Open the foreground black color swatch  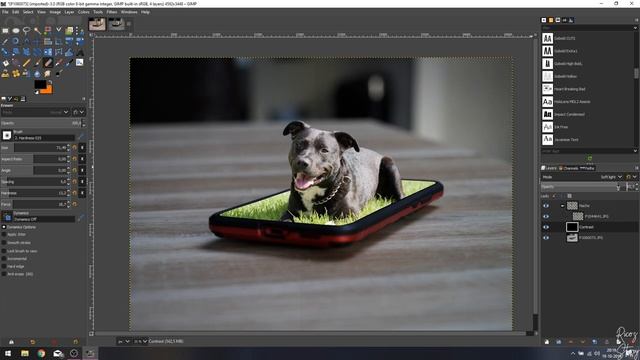pyautogui.click(x=40, y=84)
